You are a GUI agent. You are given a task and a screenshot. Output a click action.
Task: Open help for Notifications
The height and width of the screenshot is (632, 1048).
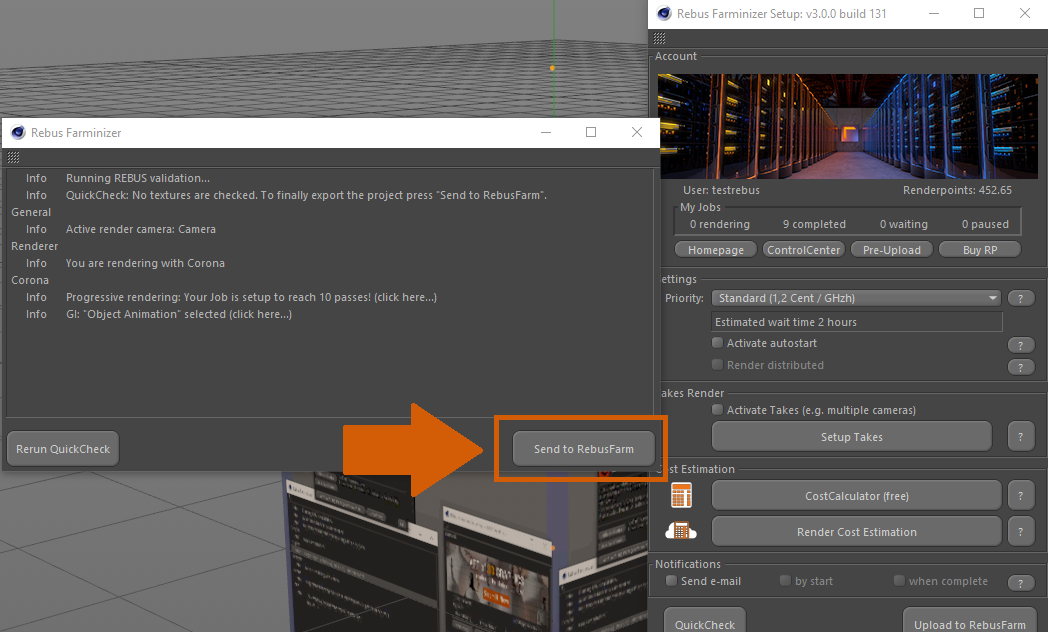click(1021, 583)
